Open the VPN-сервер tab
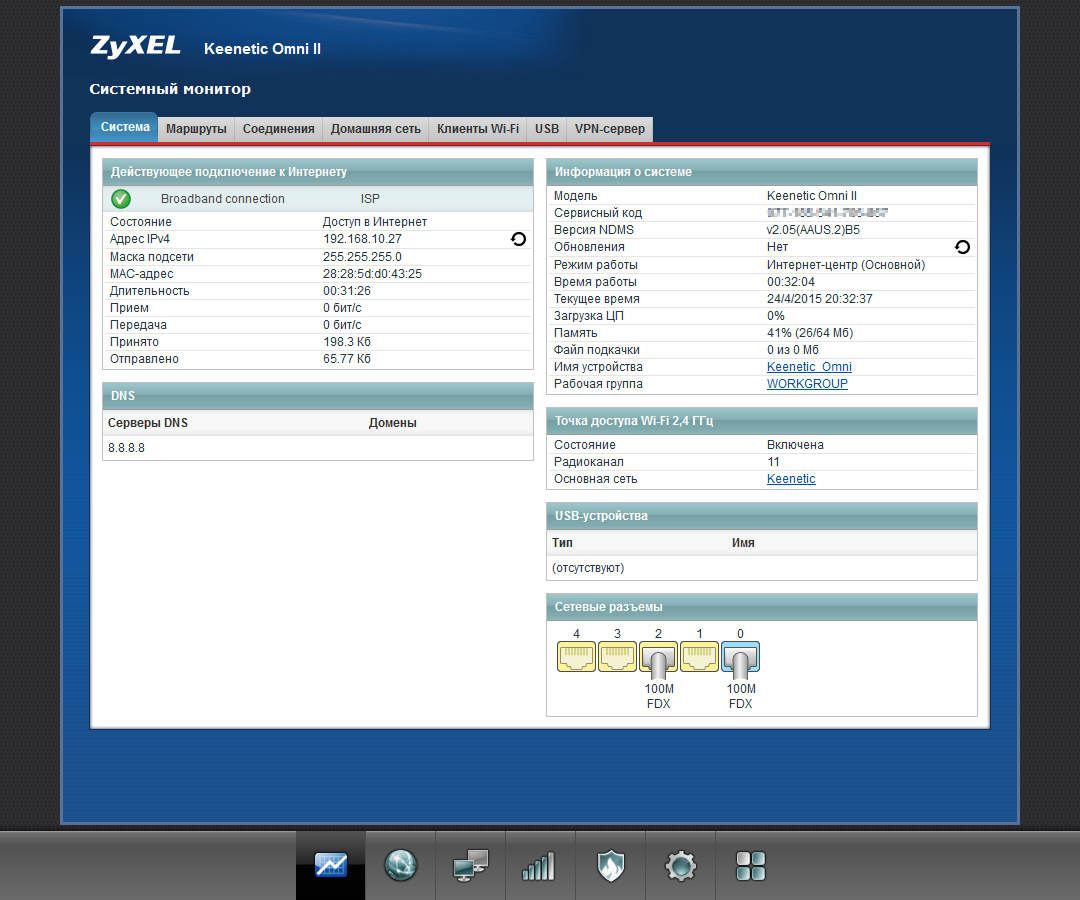 (610, 129)
